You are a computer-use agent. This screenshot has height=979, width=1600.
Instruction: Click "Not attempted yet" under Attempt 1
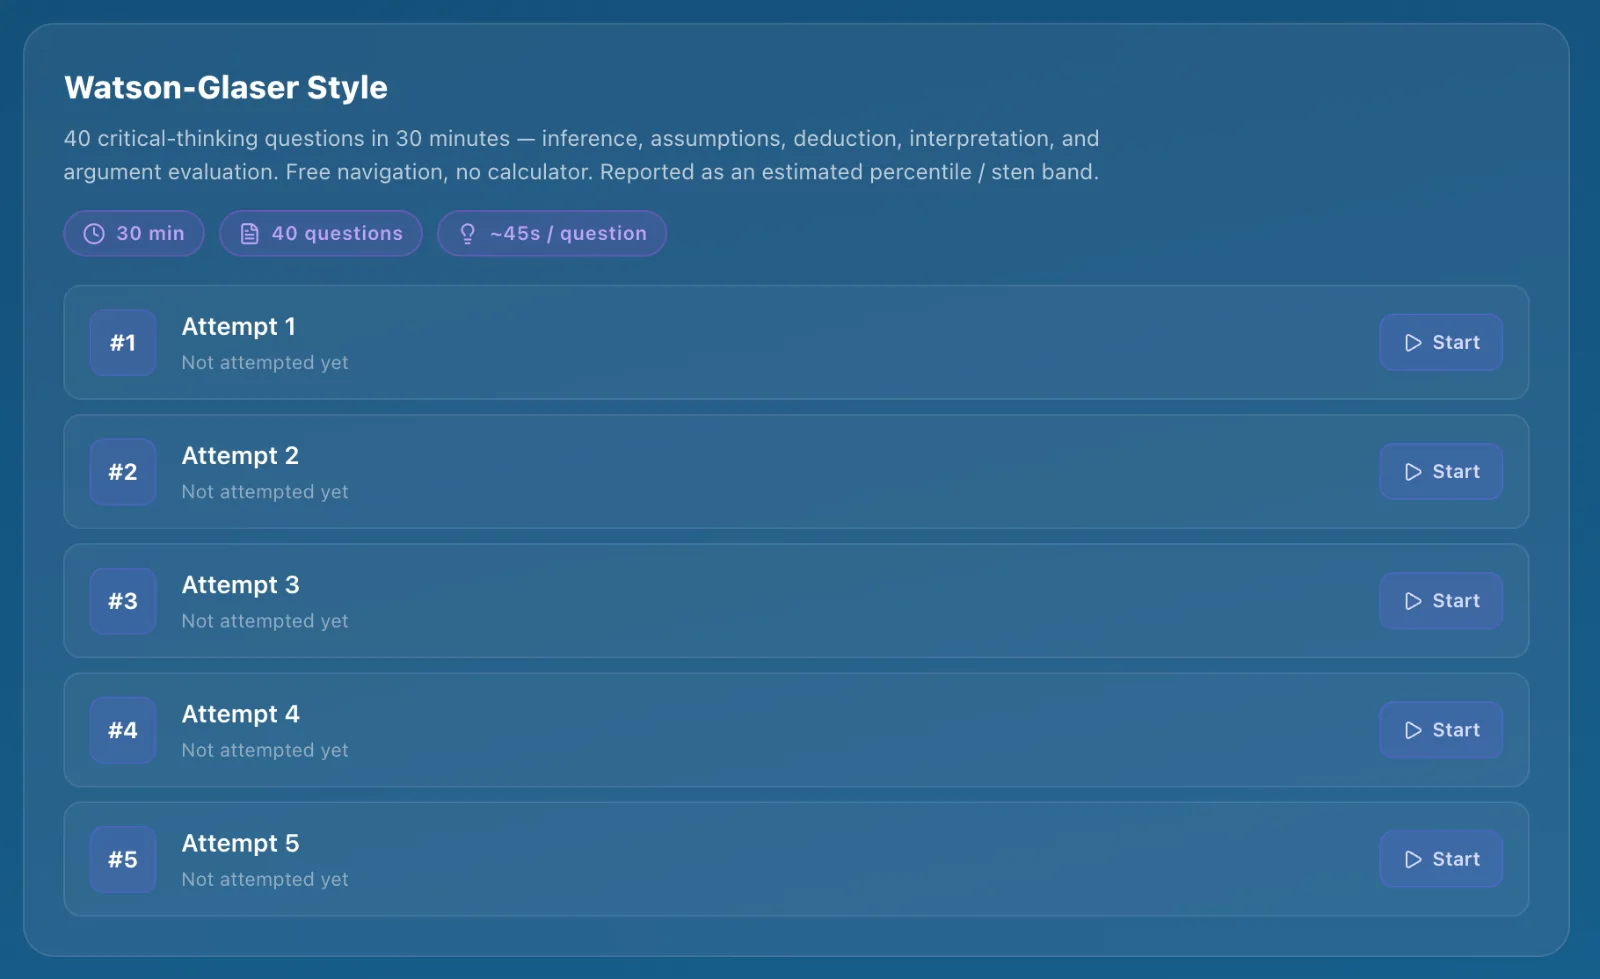point(265,363)
